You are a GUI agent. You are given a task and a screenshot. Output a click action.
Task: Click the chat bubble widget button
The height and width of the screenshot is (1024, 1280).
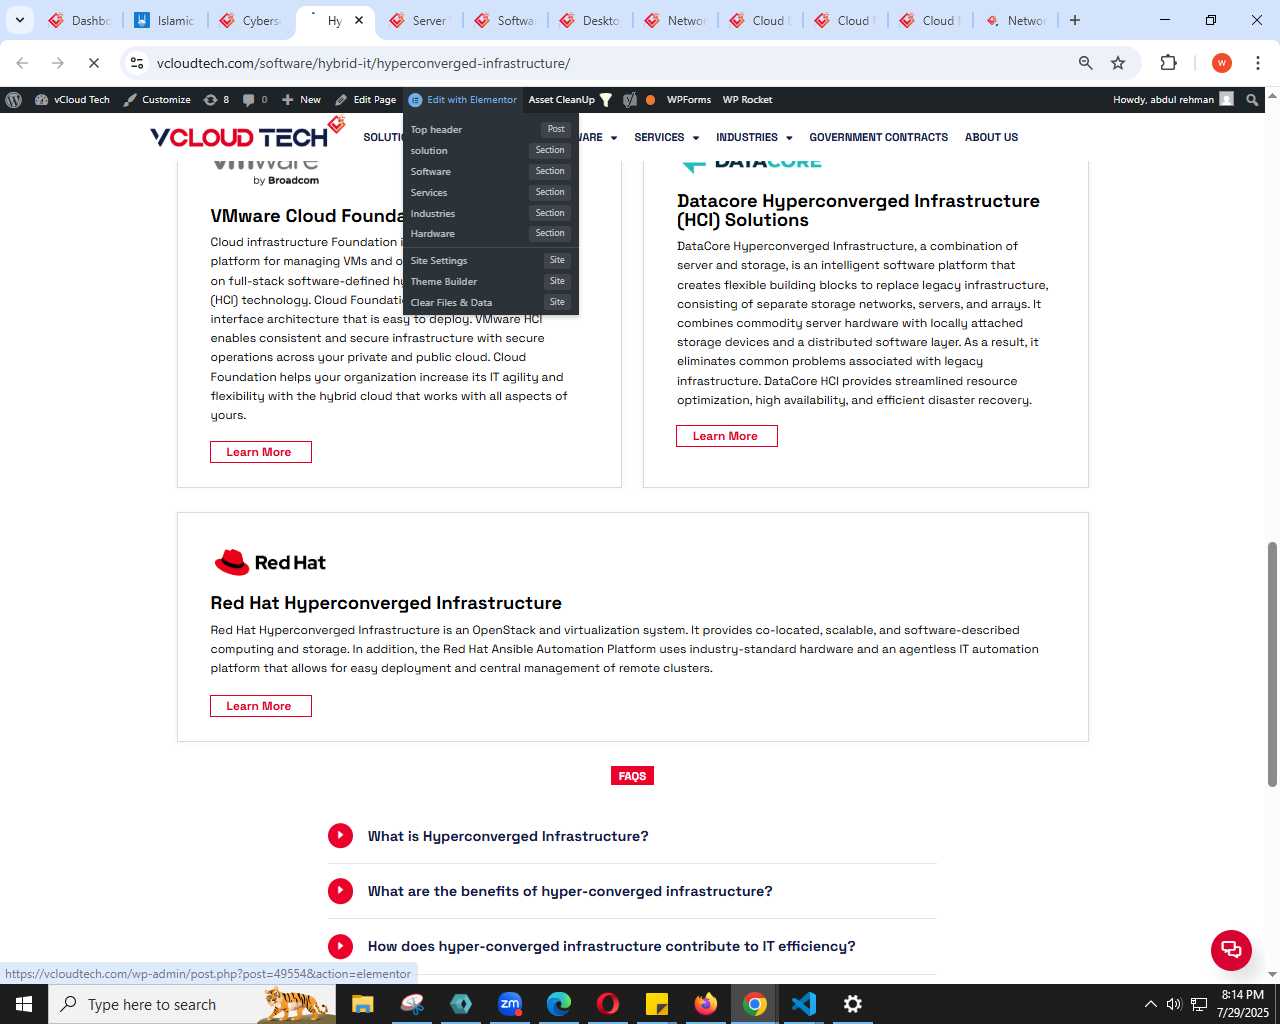click(x=1231, y=950)
